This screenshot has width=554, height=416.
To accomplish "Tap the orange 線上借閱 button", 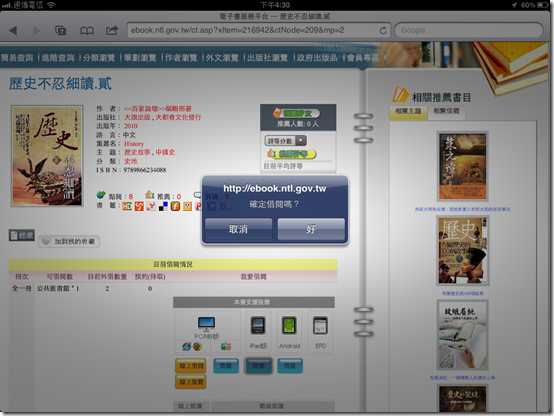I will (x=191, y=366).
